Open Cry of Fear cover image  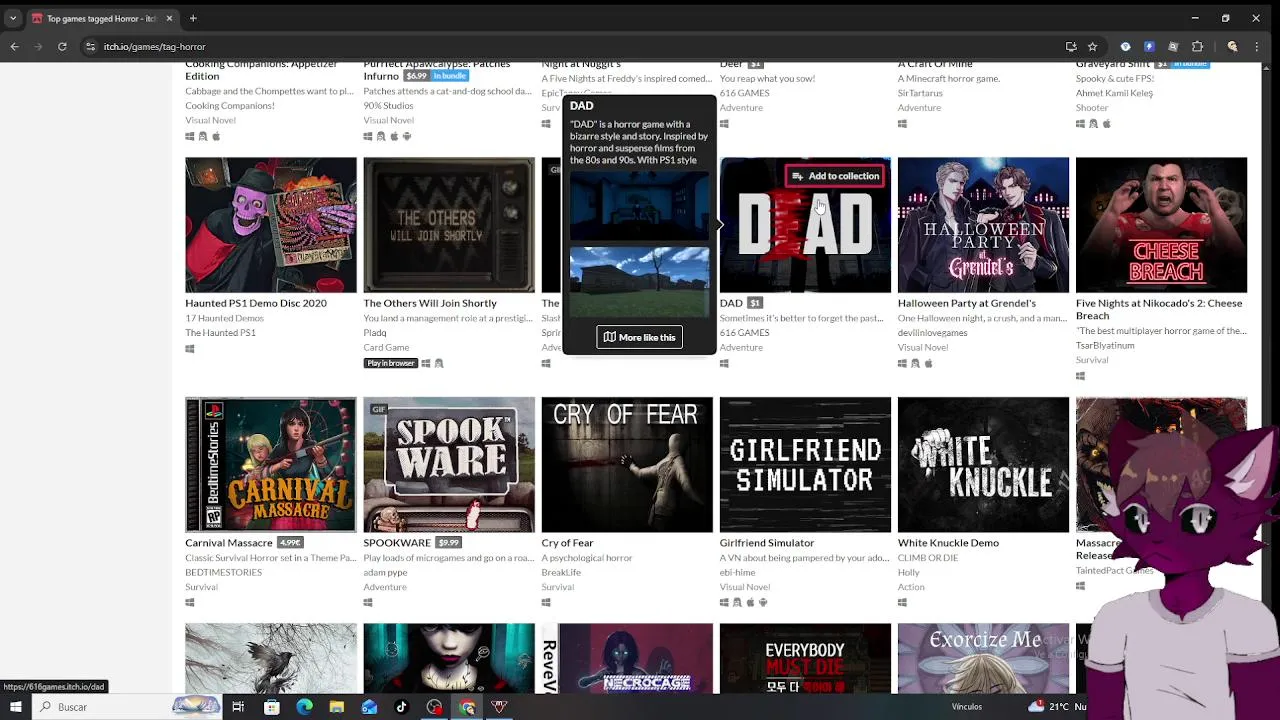[x=627, y=465]
